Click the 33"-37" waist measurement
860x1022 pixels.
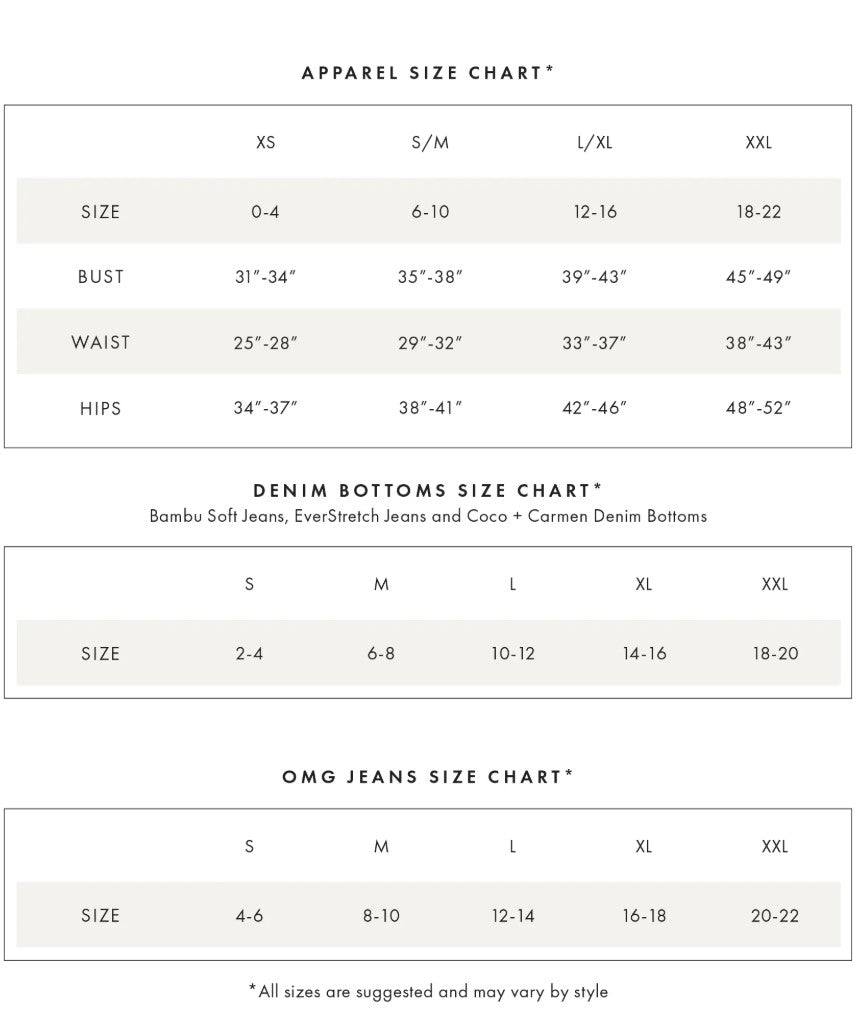(x=594, y=342)
